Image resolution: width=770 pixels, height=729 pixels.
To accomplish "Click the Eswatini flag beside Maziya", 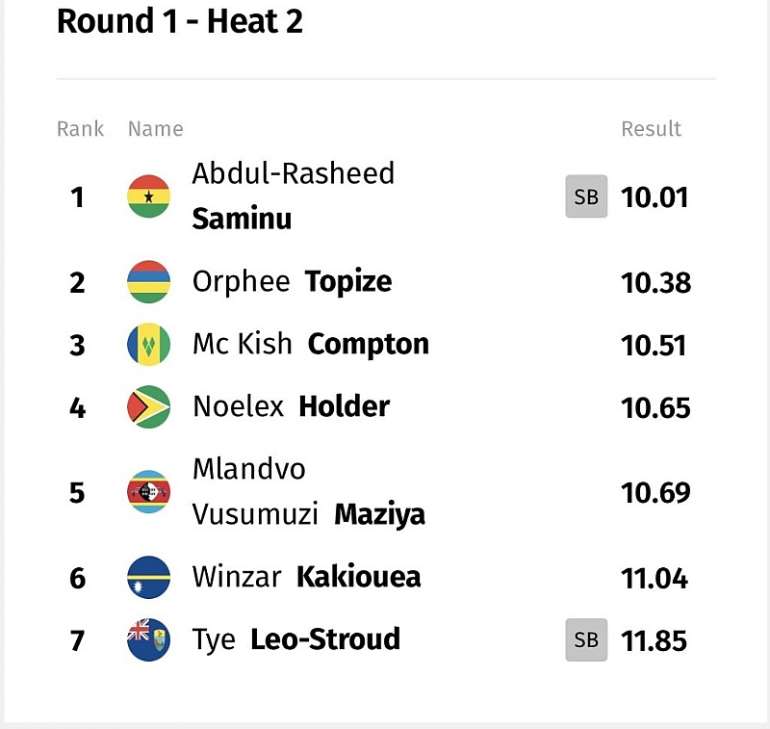I will click(x=148, y=492).
